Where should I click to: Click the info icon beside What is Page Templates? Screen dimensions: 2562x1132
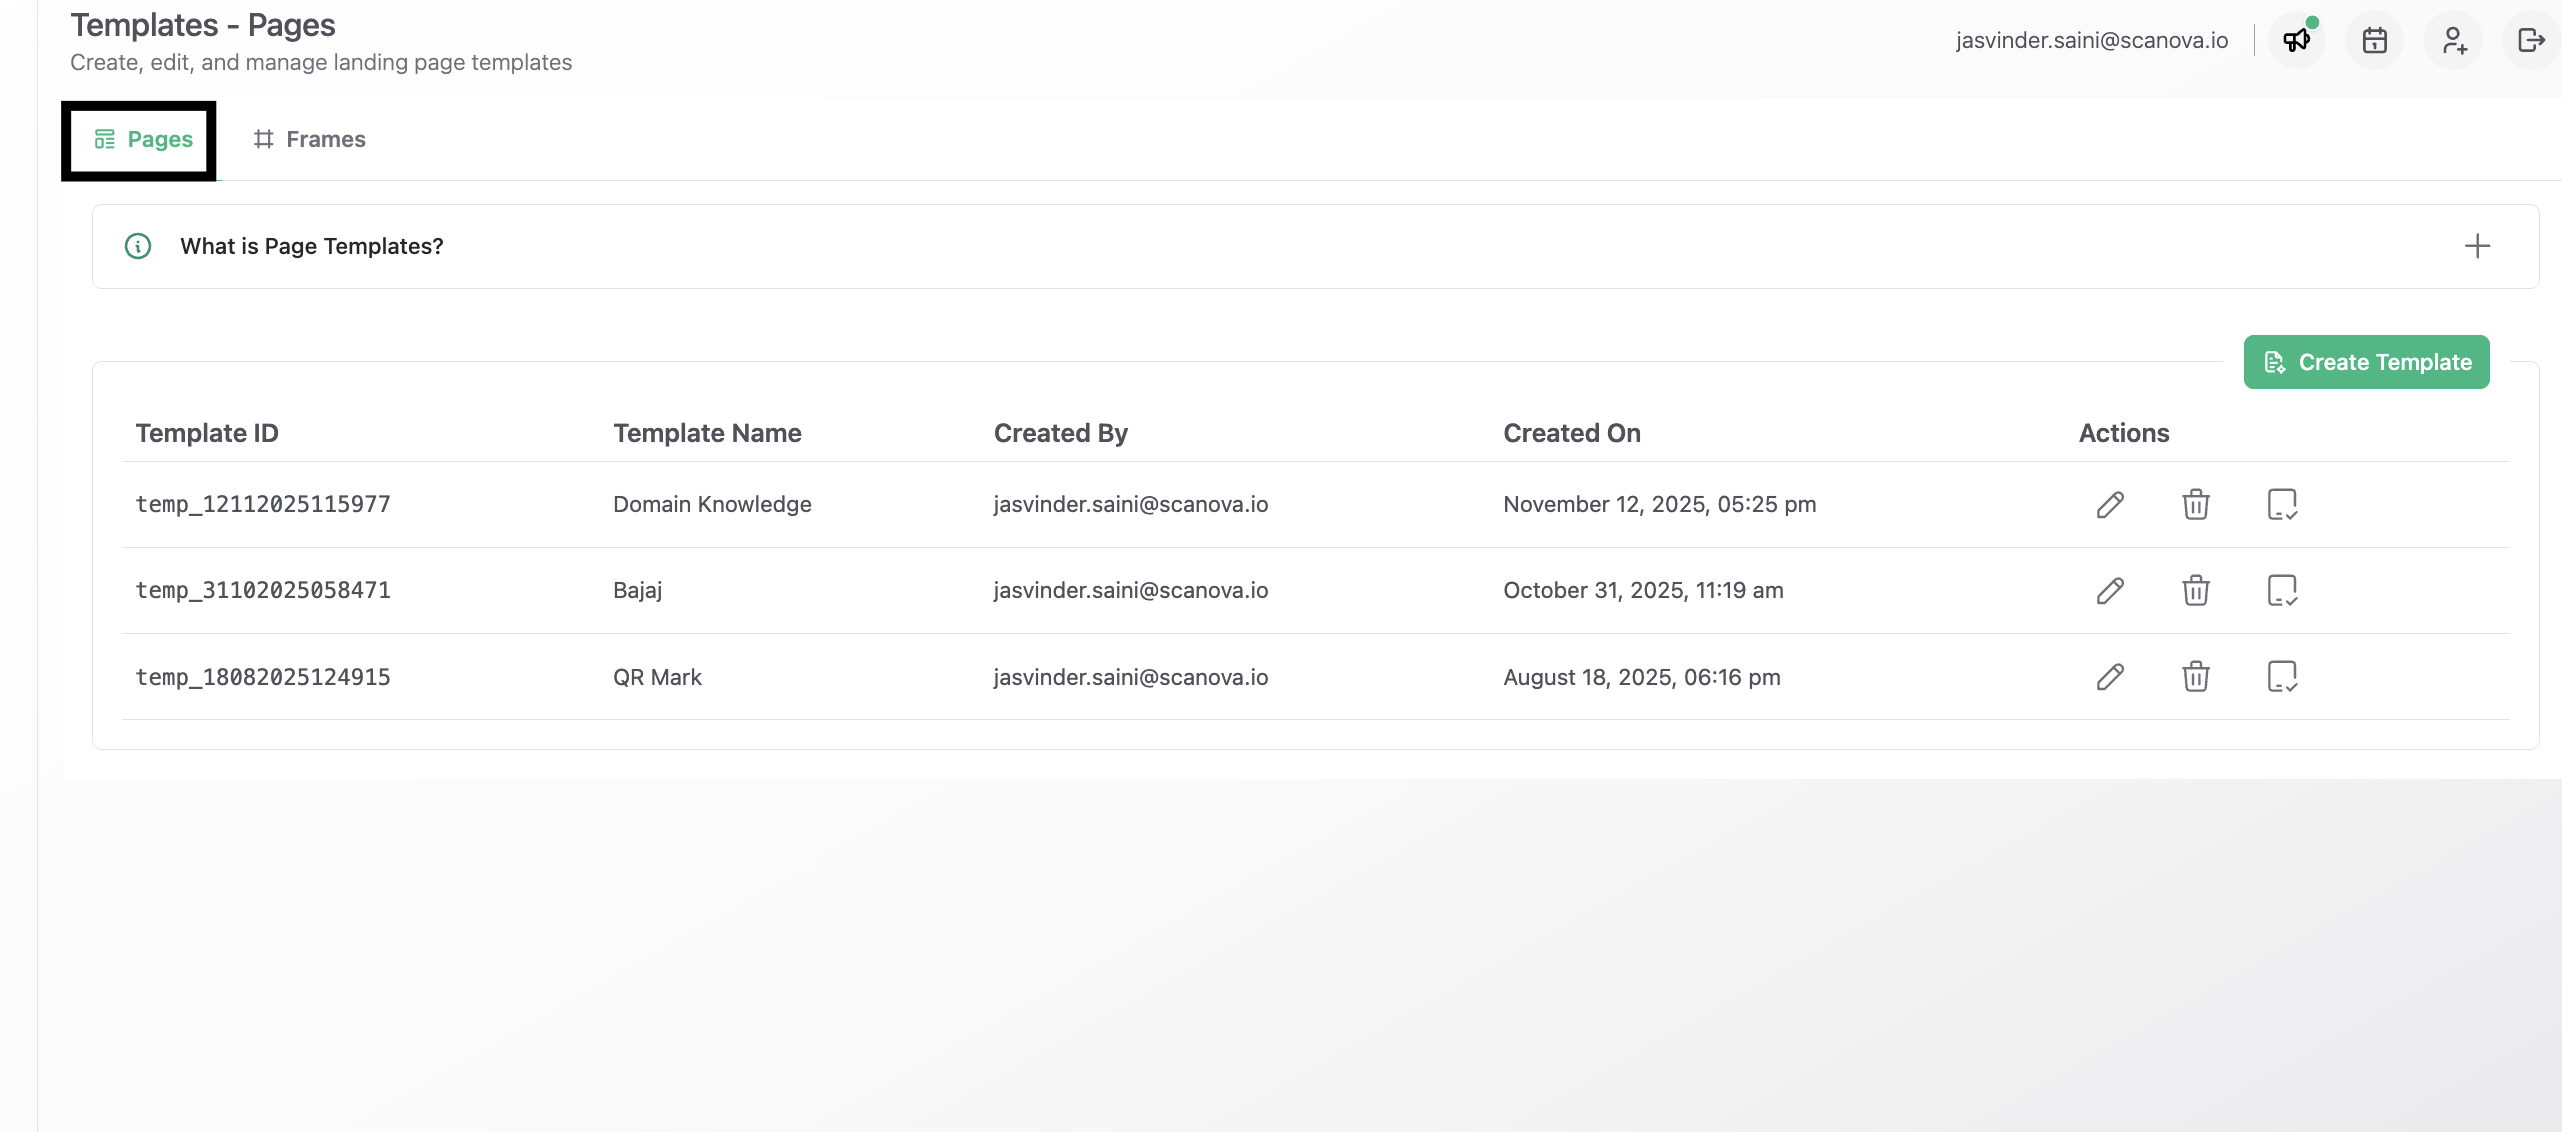coord(138,246)
